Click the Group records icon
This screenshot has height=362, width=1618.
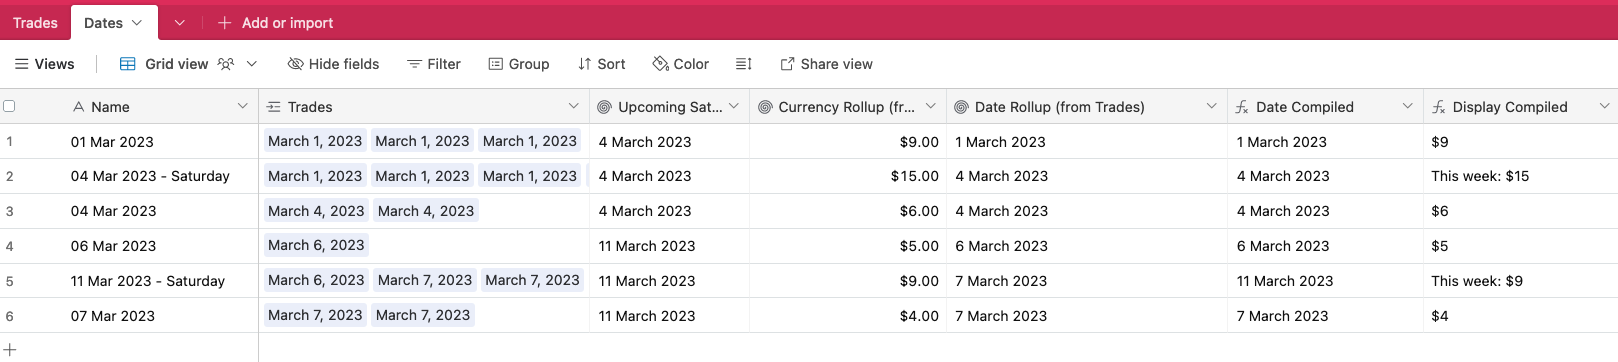(495, 64)
